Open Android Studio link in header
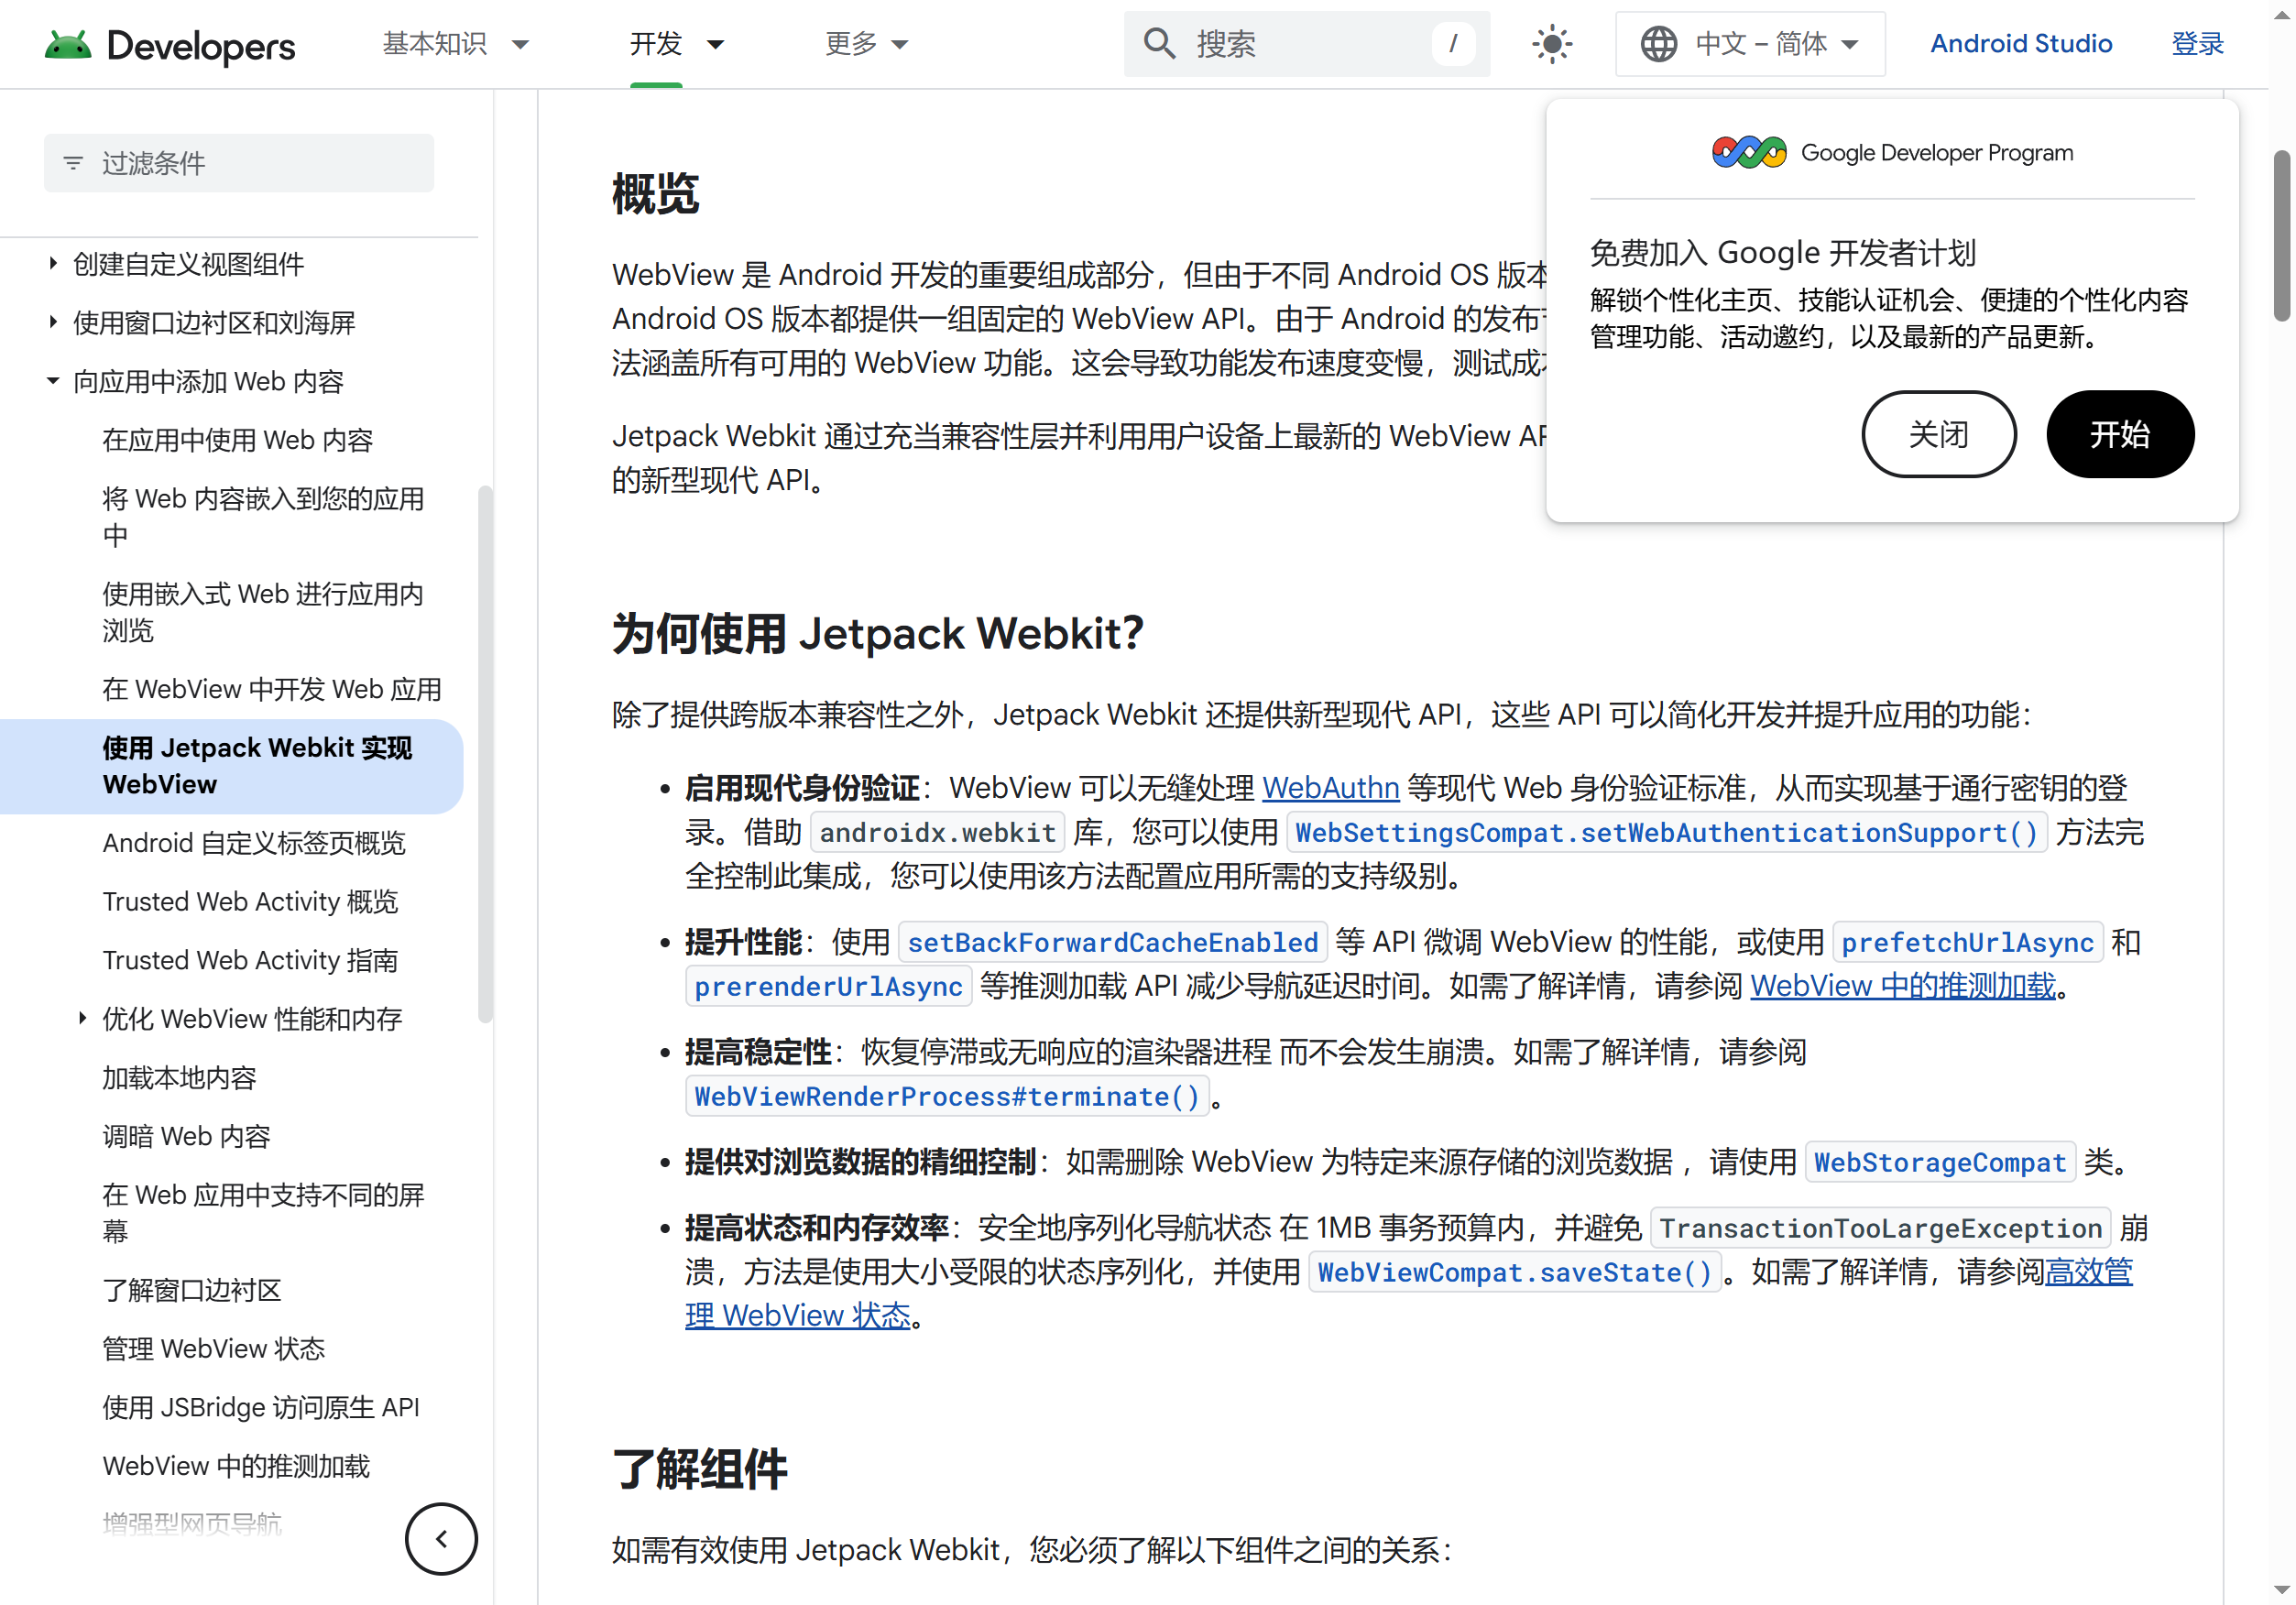Image resolution: width=2296 pixels, height=1605 pixels. pos(2021,44)
